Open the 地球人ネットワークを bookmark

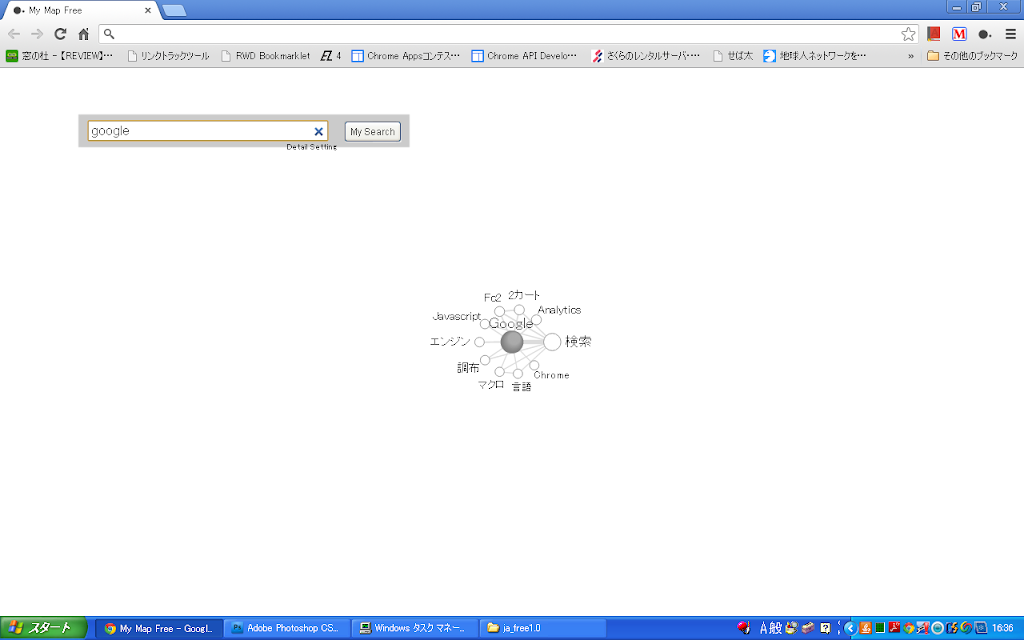click(x=814, y=56)
